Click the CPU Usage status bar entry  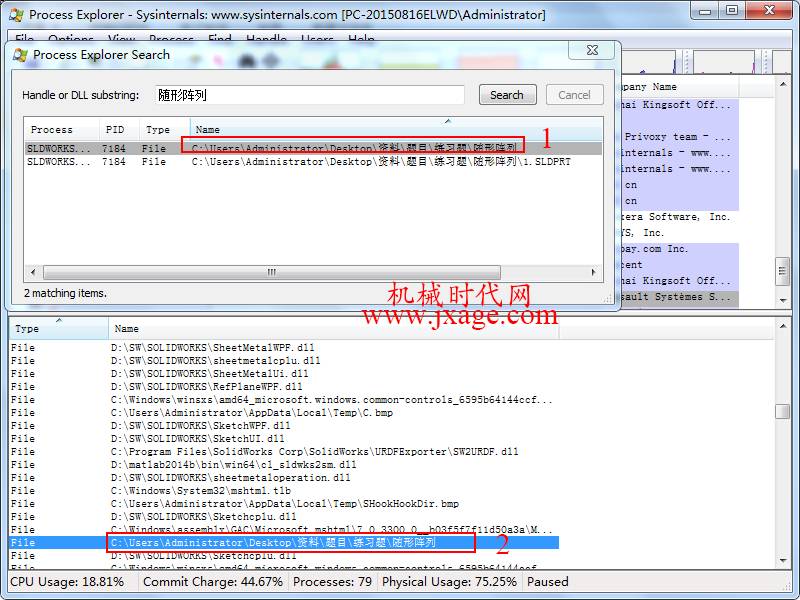tap(67, 582)
